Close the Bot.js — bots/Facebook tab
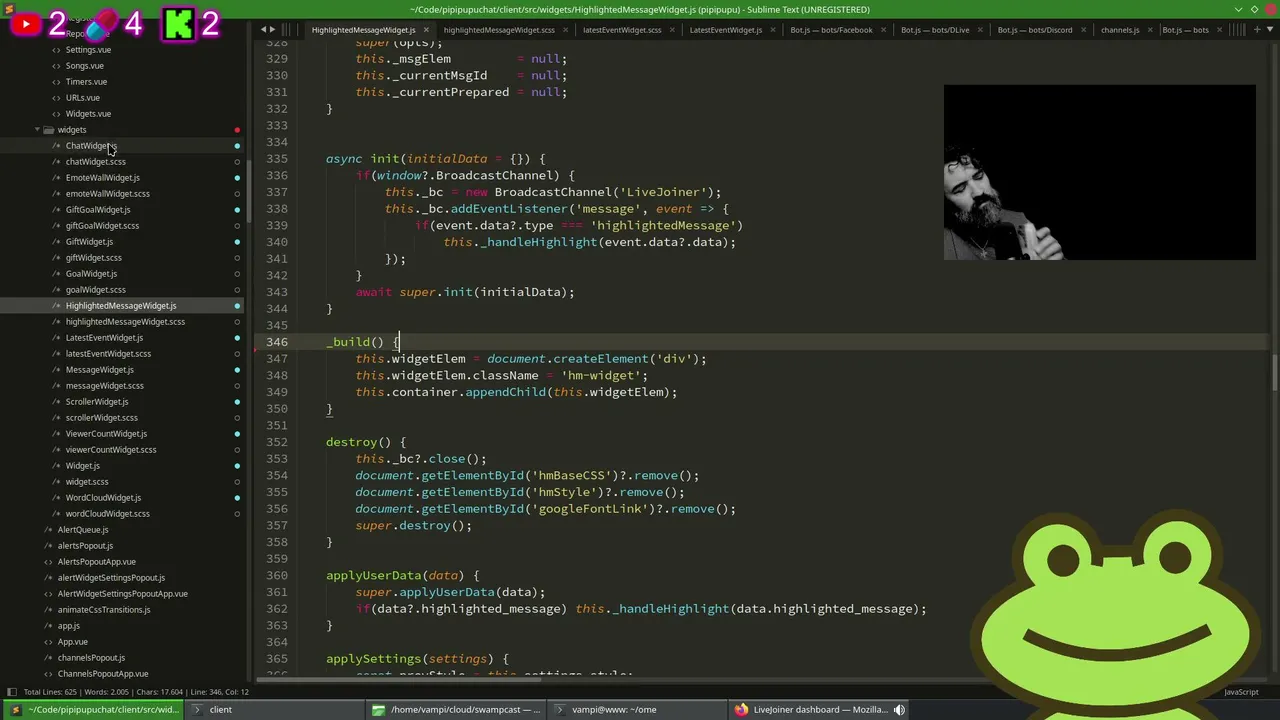 click(x=883, y=30)
